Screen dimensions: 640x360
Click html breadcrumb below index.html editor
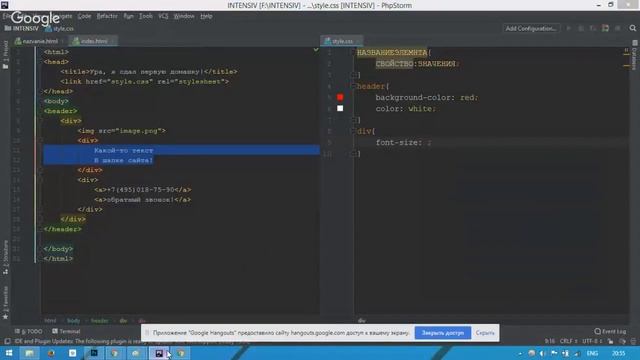point(50,321)
